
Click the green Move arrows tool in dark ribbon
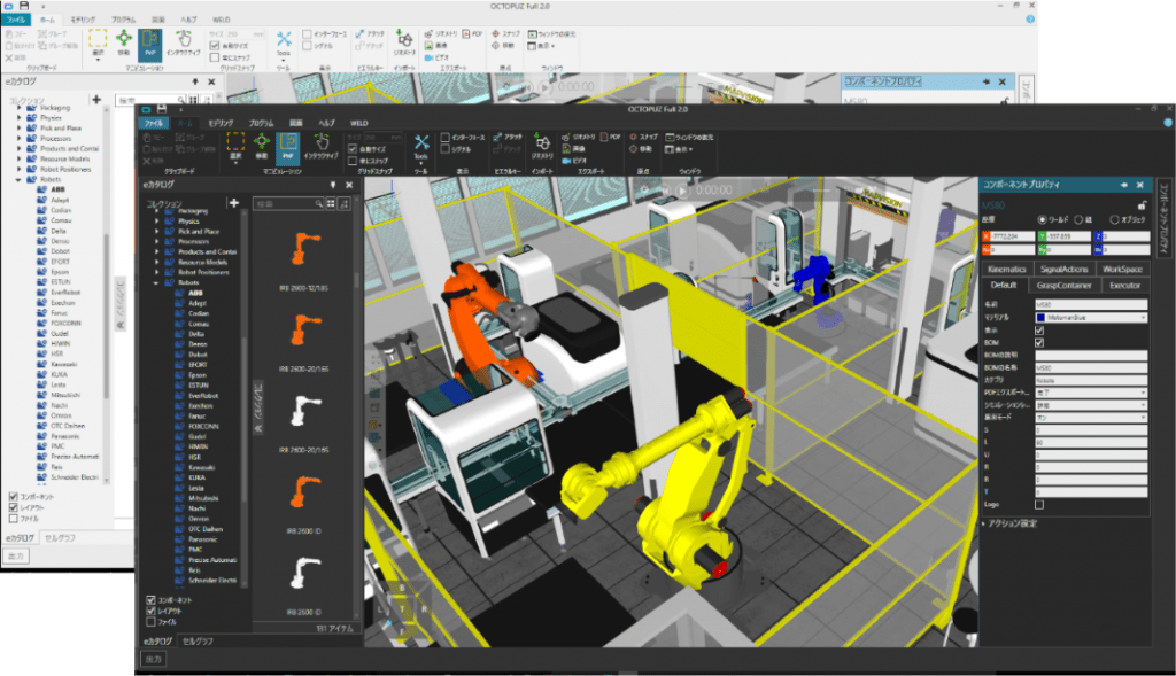[x=262, y=146]
